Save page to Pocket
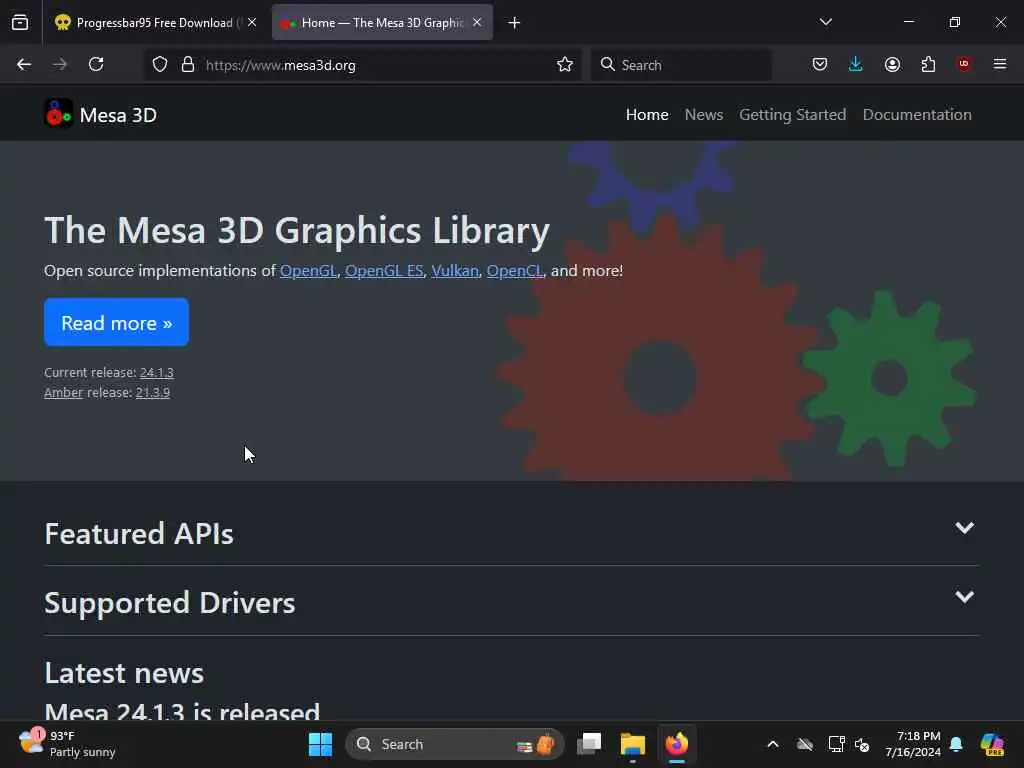1024x768 pixels. (820, 64)
